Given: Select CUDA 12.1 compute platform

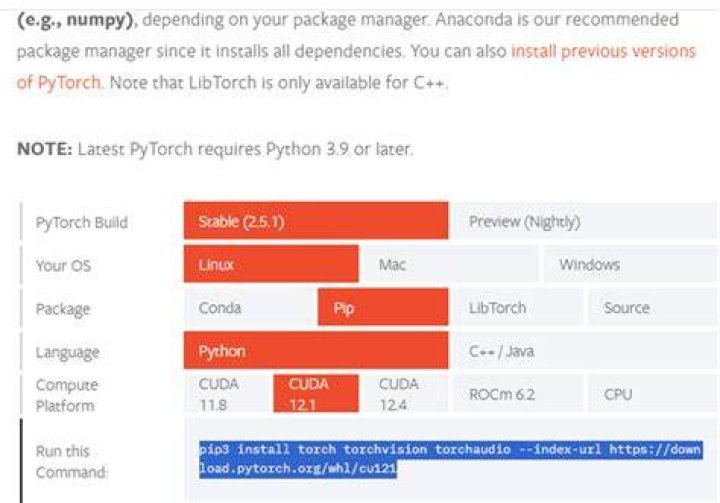Looking at the screenshot, I should pos(316,394).
